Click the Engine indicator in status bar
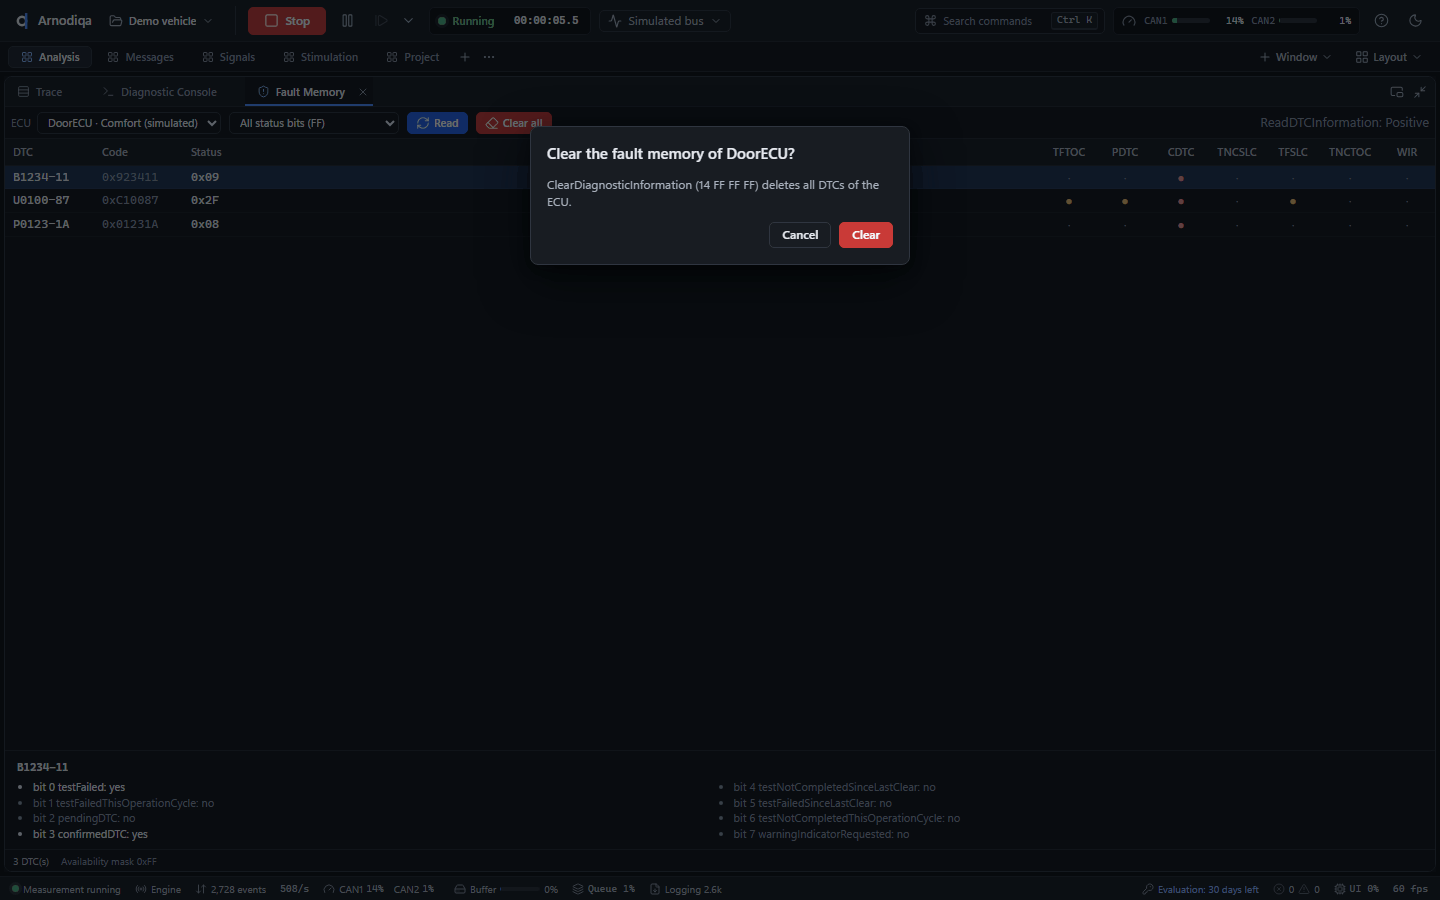The height and width of the screenshot is (900, 1440). tap(158, 889)
